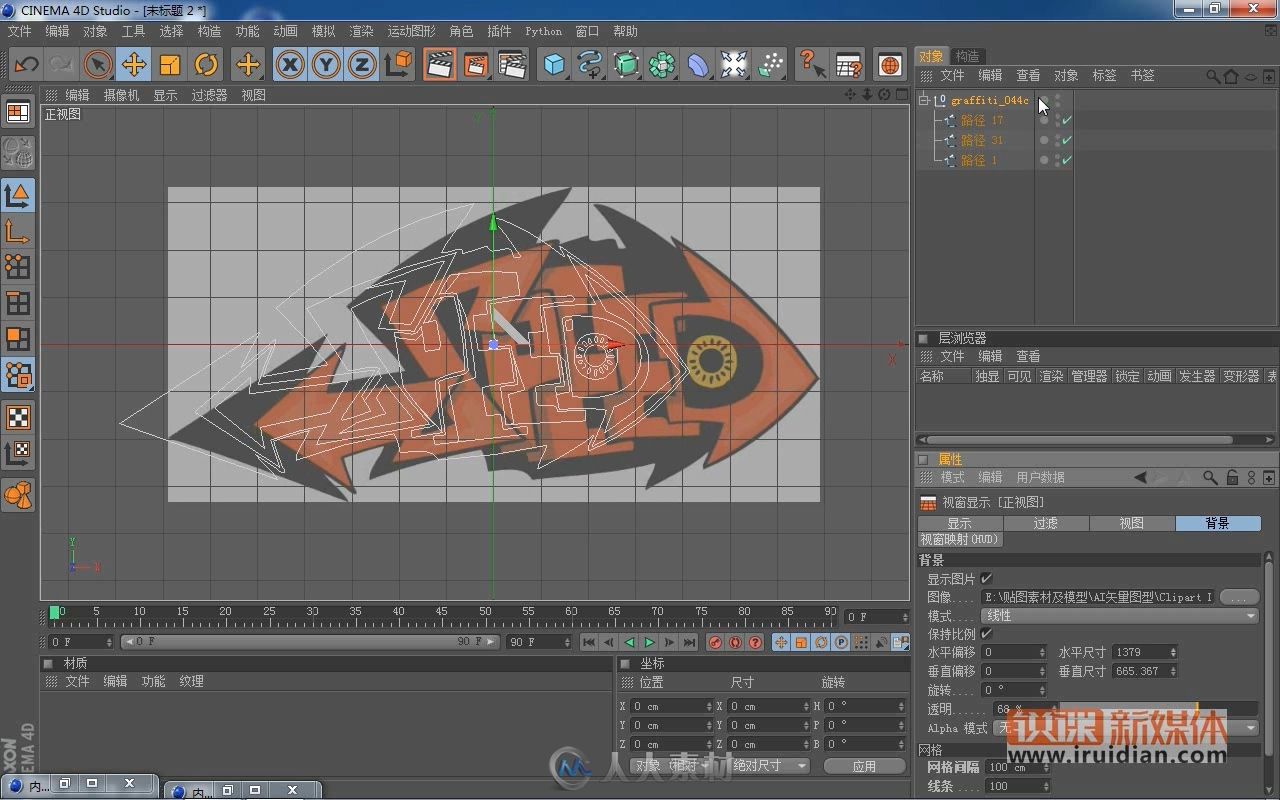1280x800 pixels.
Task: Click the green NURBS generator icon
Action: coord(626,65)
